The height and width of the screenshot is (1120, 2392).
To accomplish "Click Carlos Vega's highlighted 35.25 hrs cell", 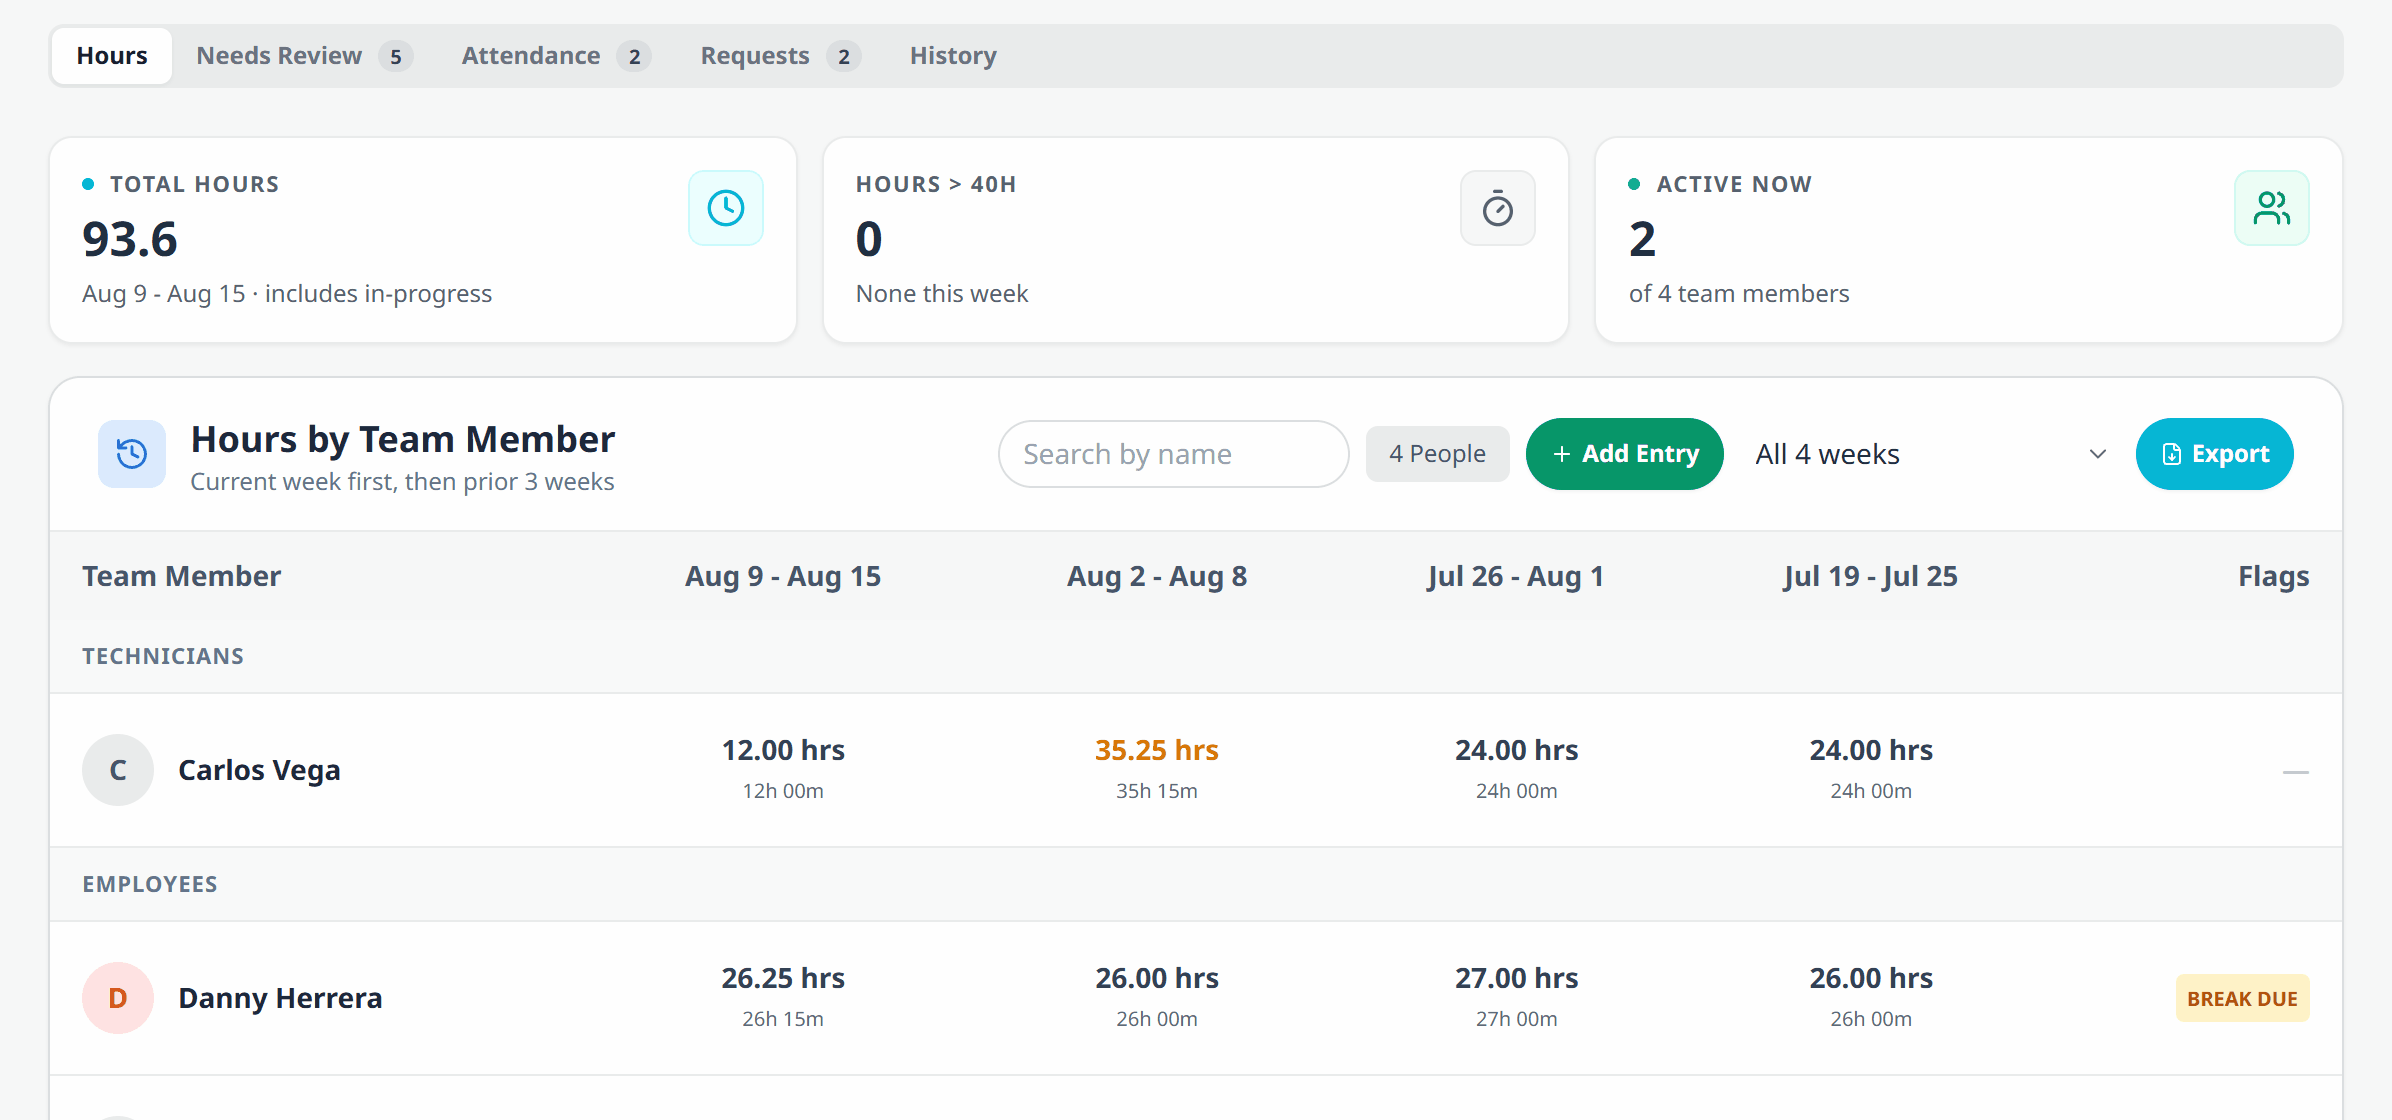I will (1157, 768).
